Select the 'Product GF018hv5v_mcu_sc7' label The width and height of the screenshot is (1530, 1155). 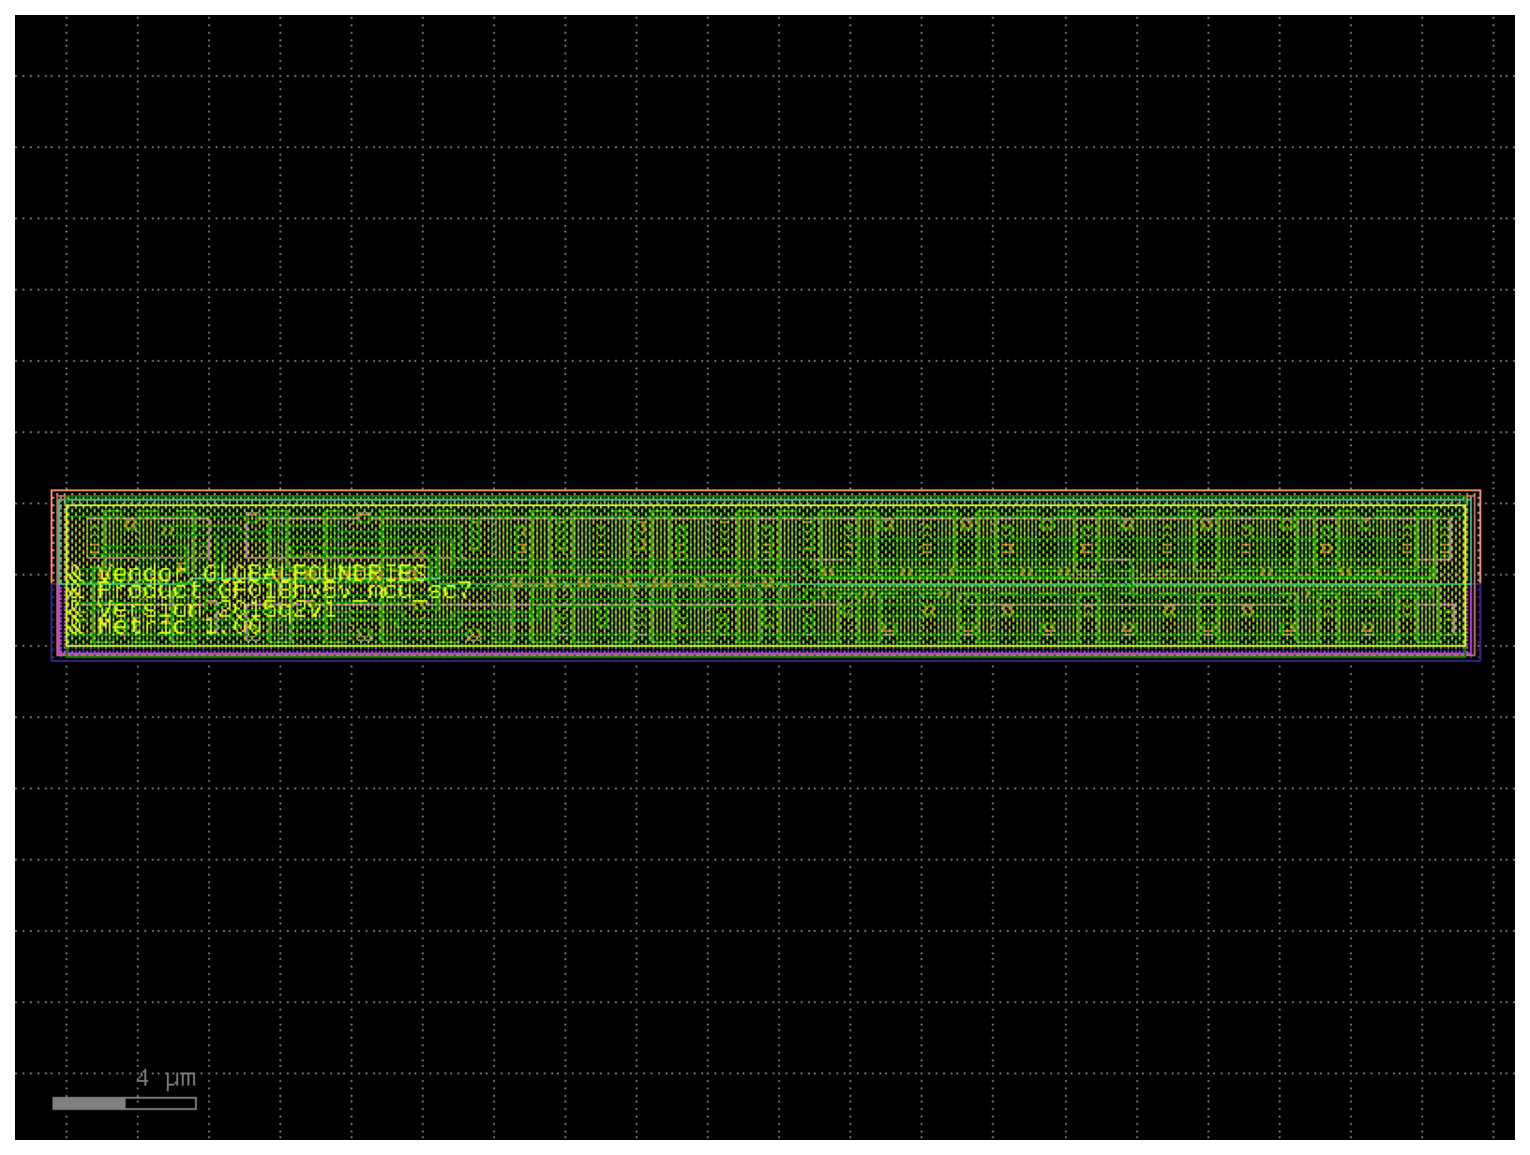pos(269,591)
